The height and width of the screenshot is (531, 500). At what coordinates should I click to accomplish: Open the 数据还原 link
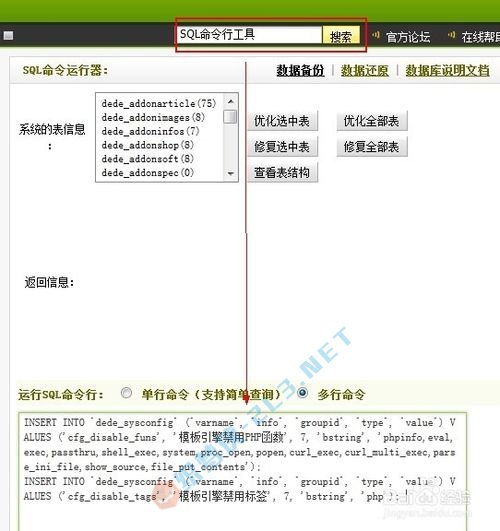click(x=364, y=70)
